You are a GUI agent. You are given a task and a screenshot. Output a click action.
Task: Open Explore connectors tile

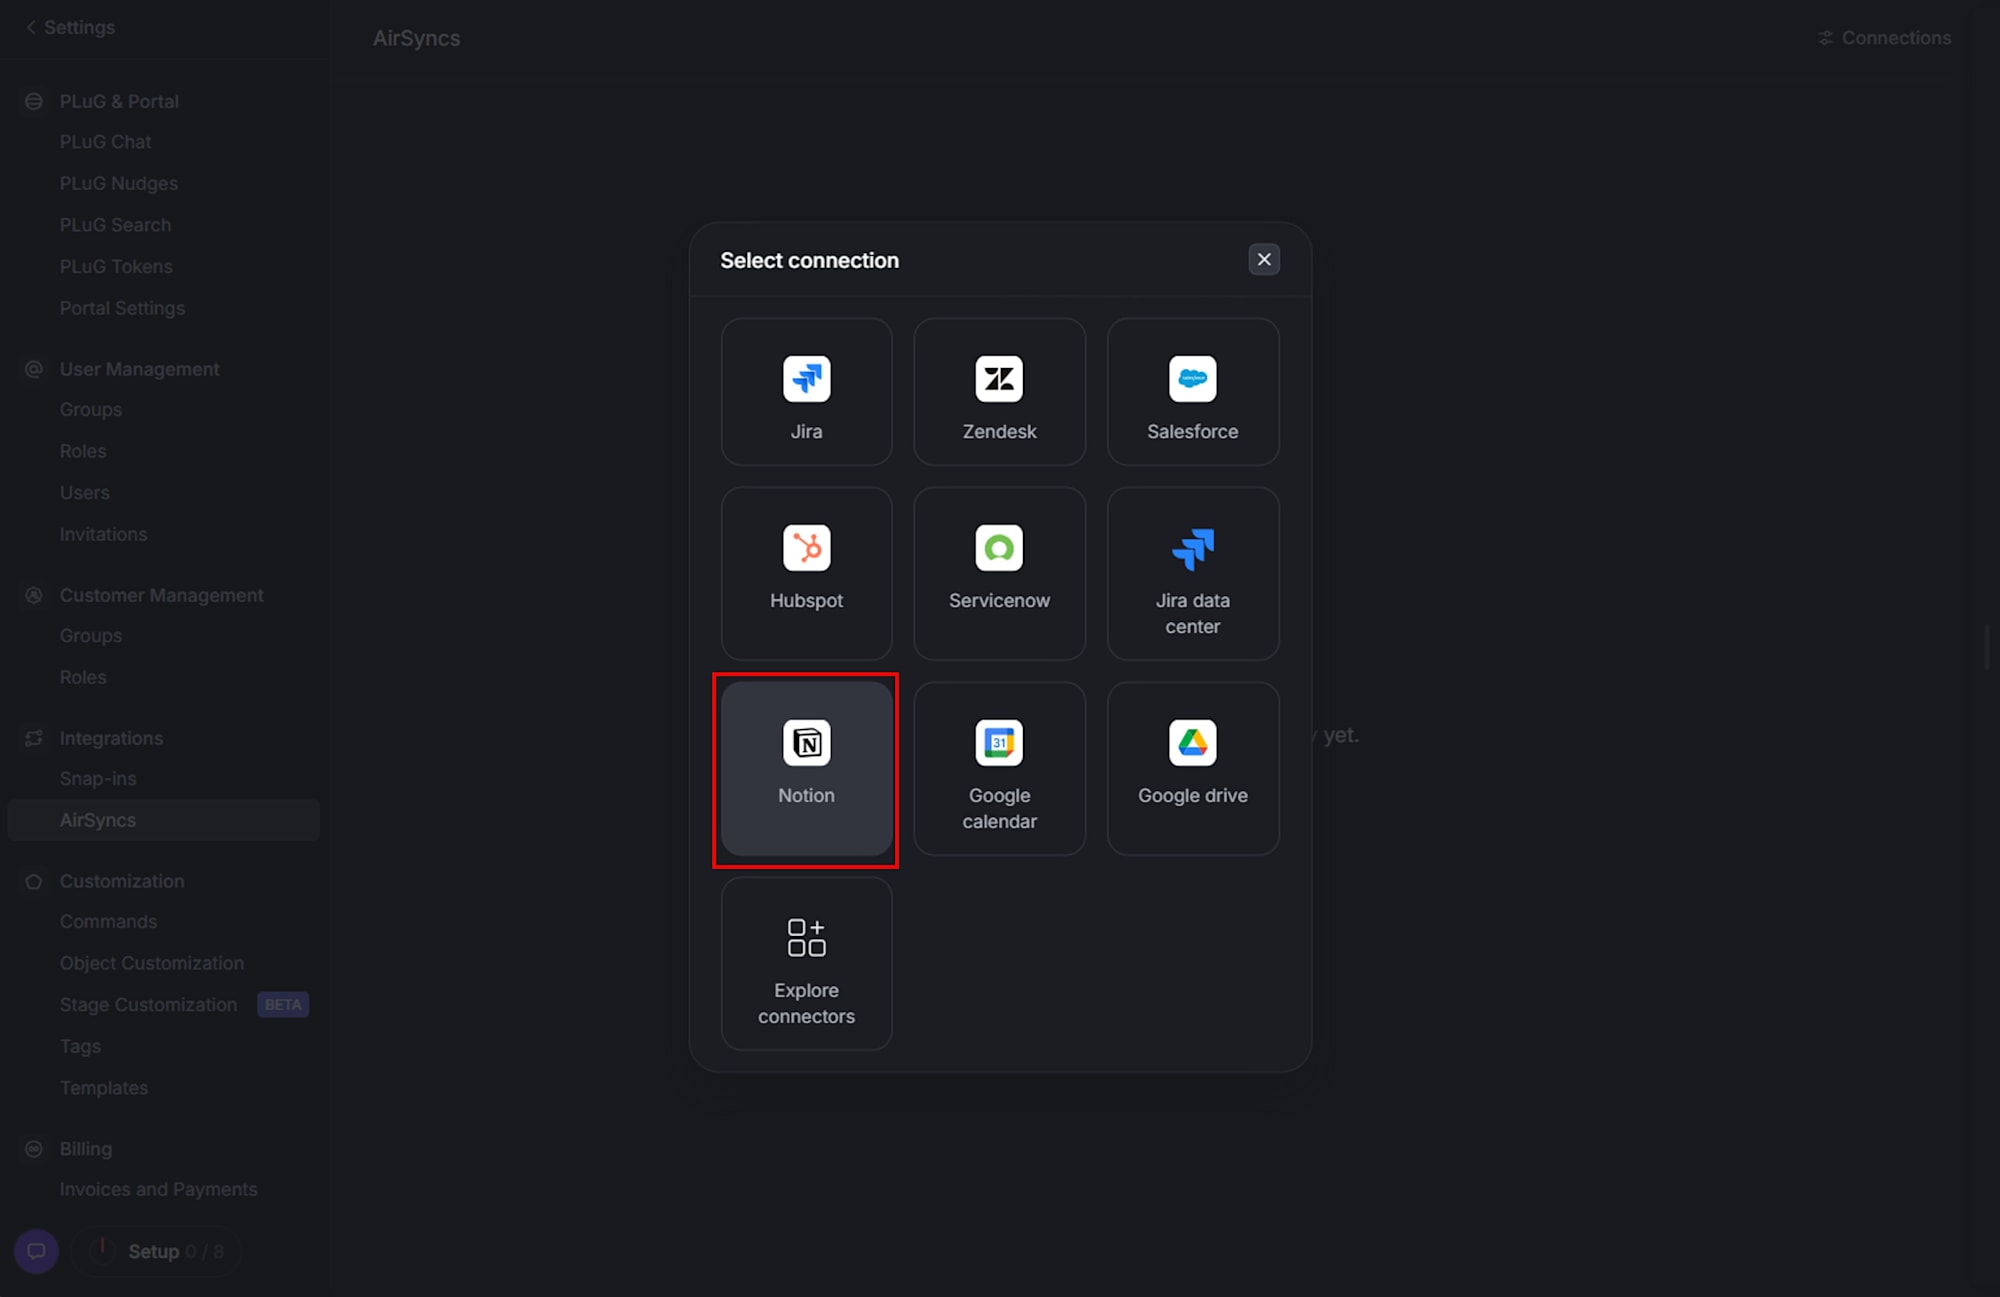click(x=806, y=963)
